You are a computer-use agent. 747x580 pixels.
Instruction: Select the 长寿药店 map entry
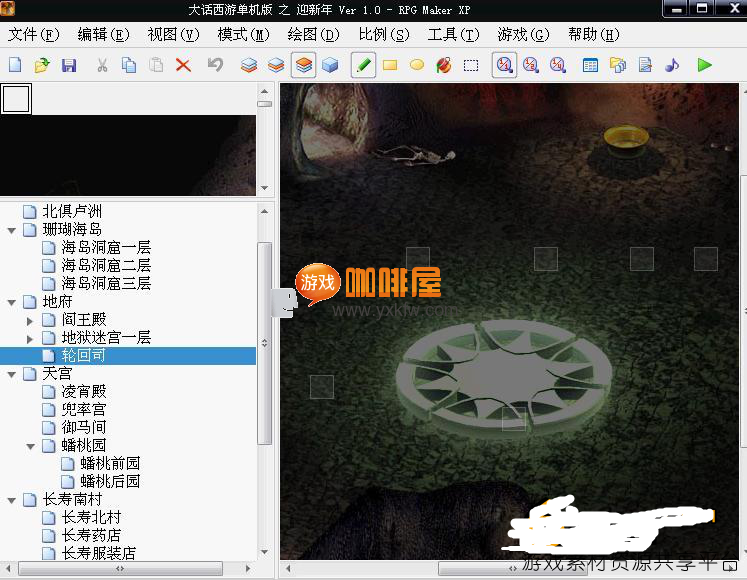tap(90, 536)
